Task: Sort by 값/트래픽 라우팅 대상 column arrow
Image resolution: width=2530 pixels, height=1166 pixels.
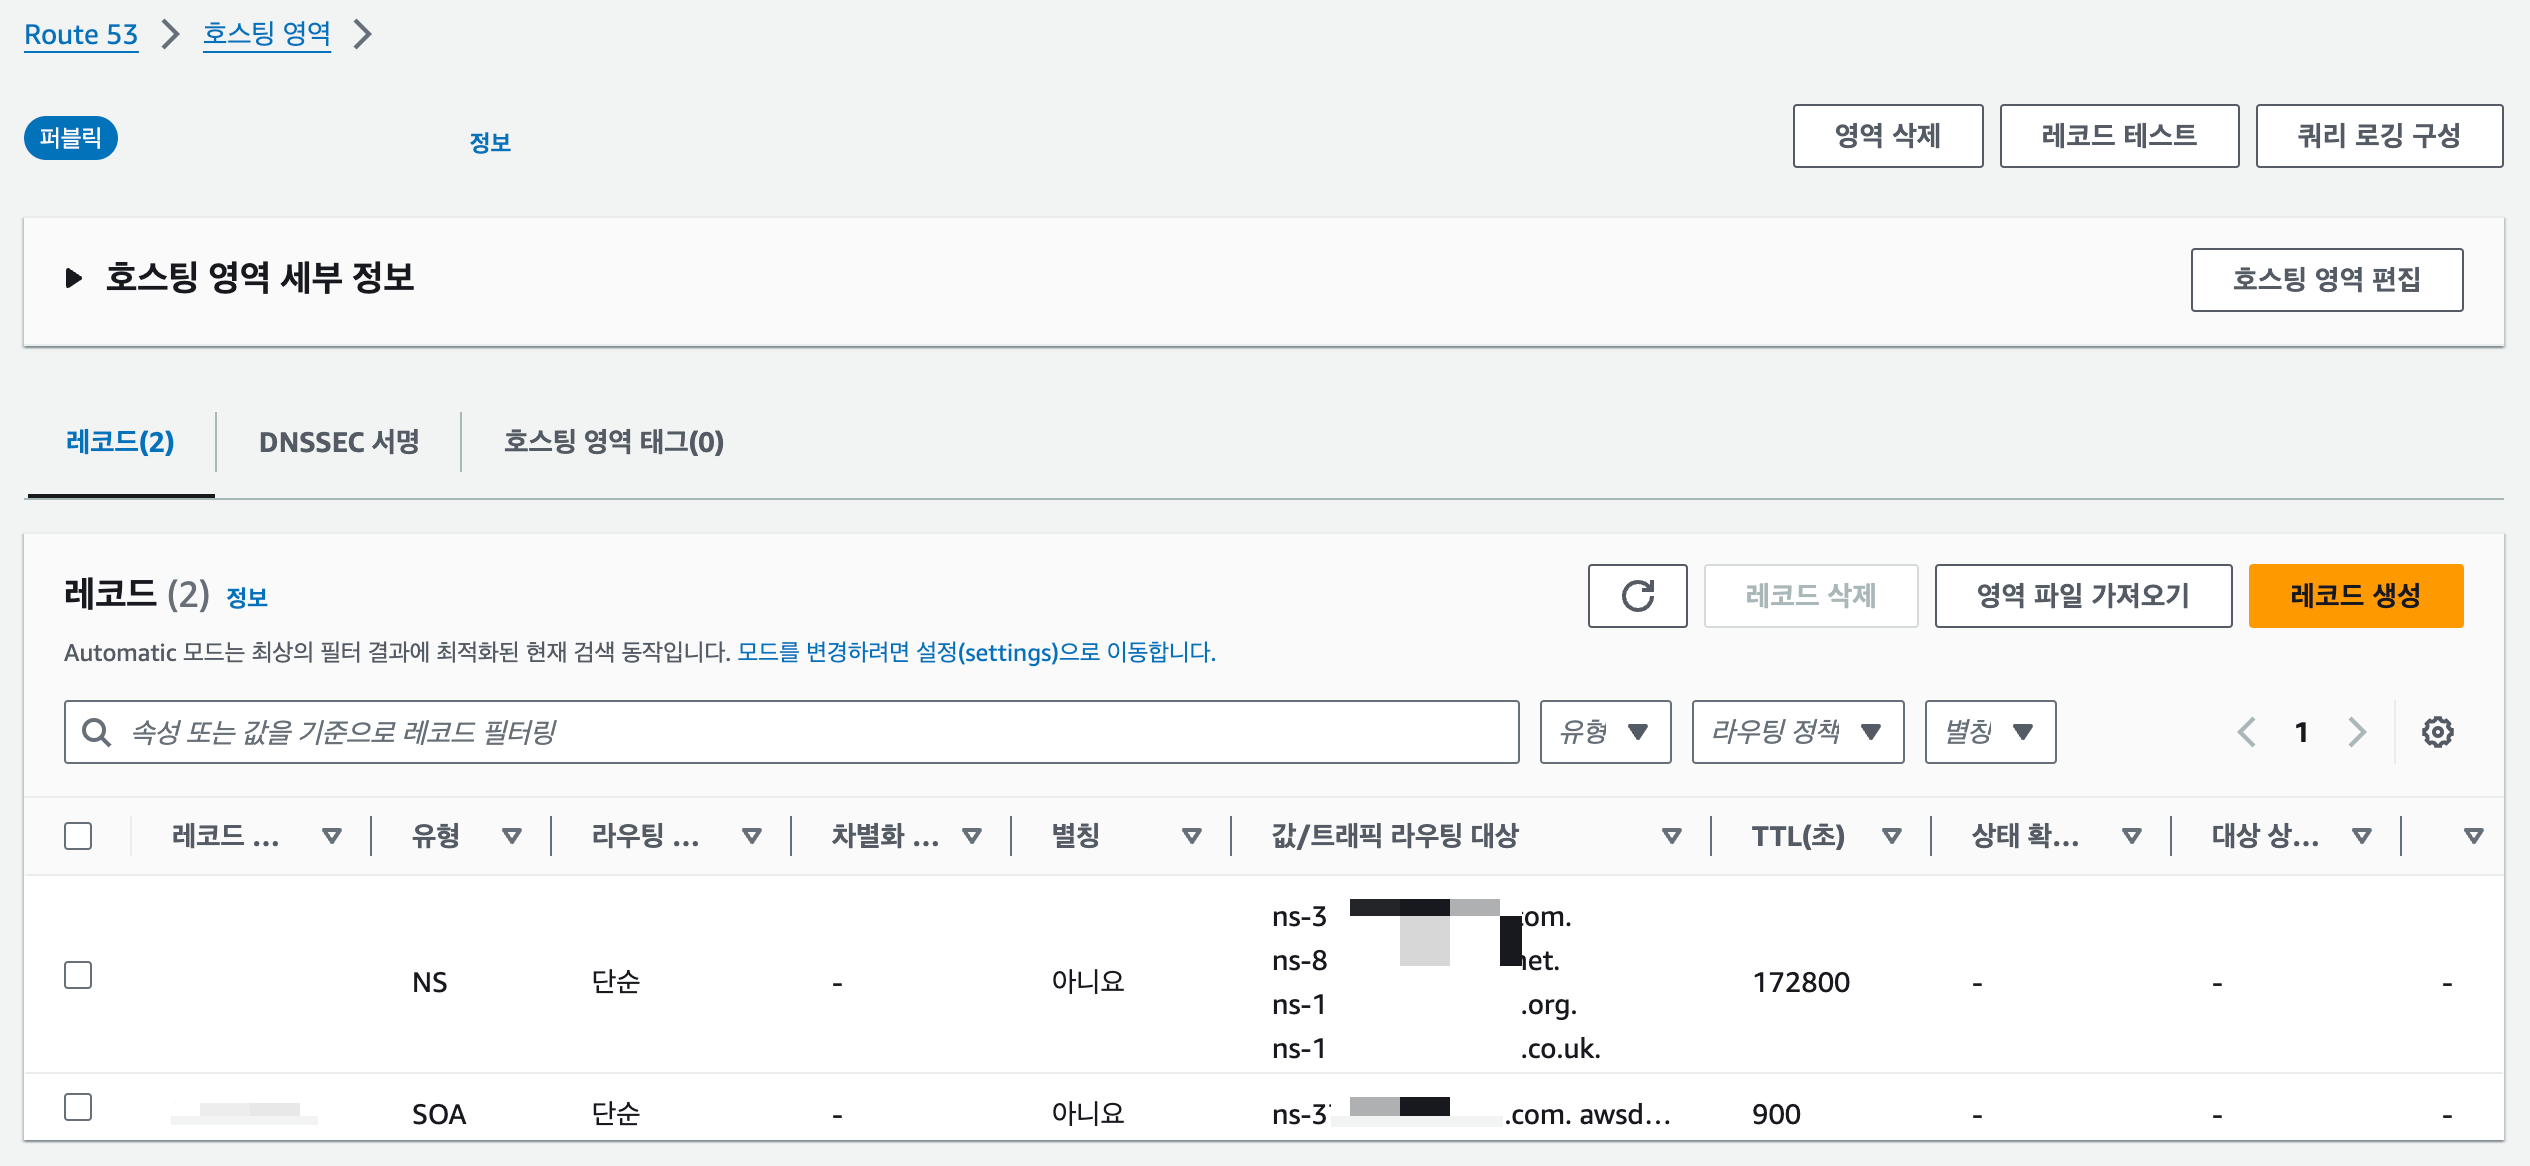Action: 1671,836
